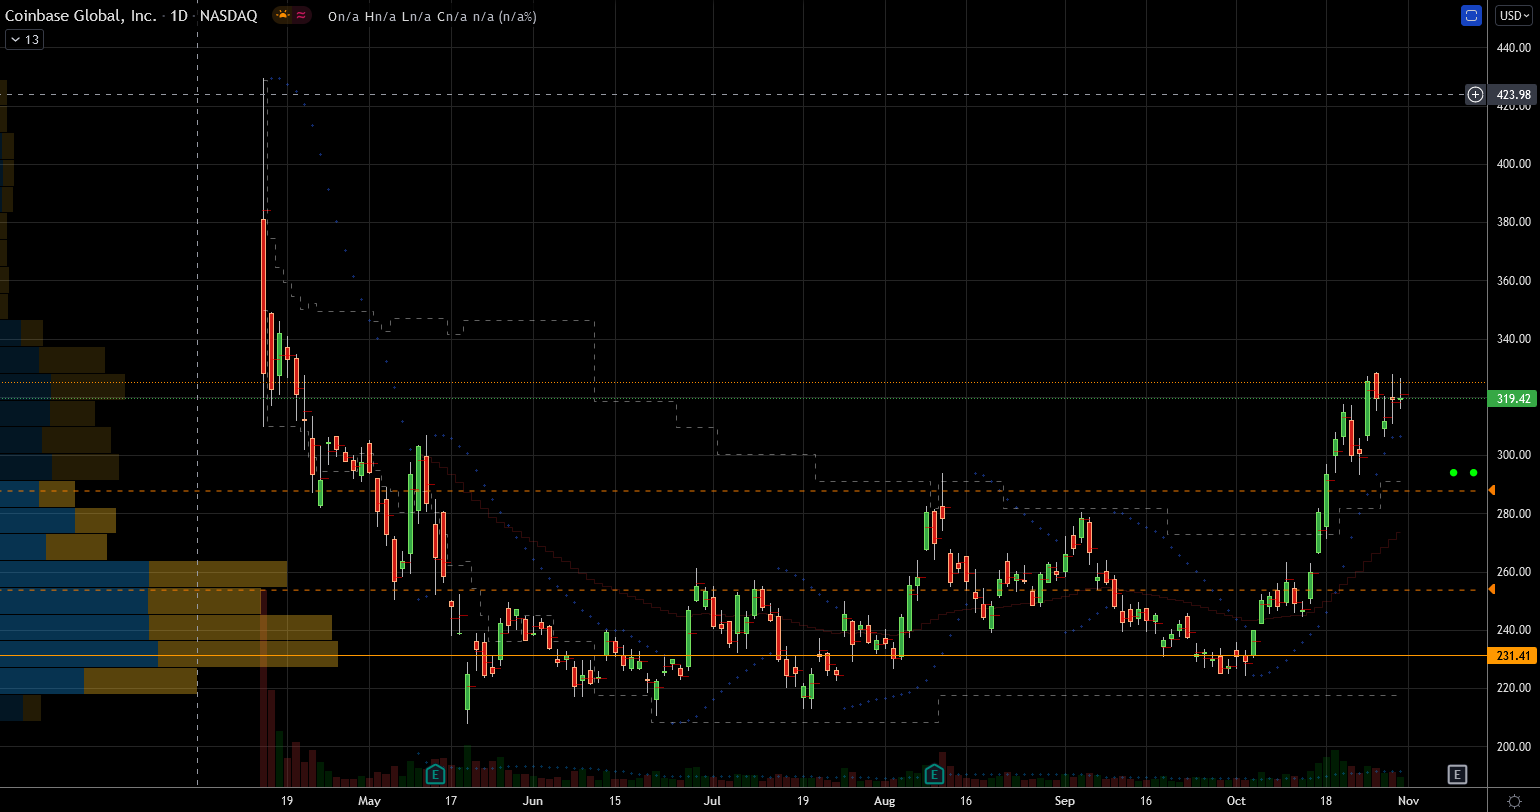Click the pink approximate-data status icon
This screenshot has height=812, width=1540.
302,16
